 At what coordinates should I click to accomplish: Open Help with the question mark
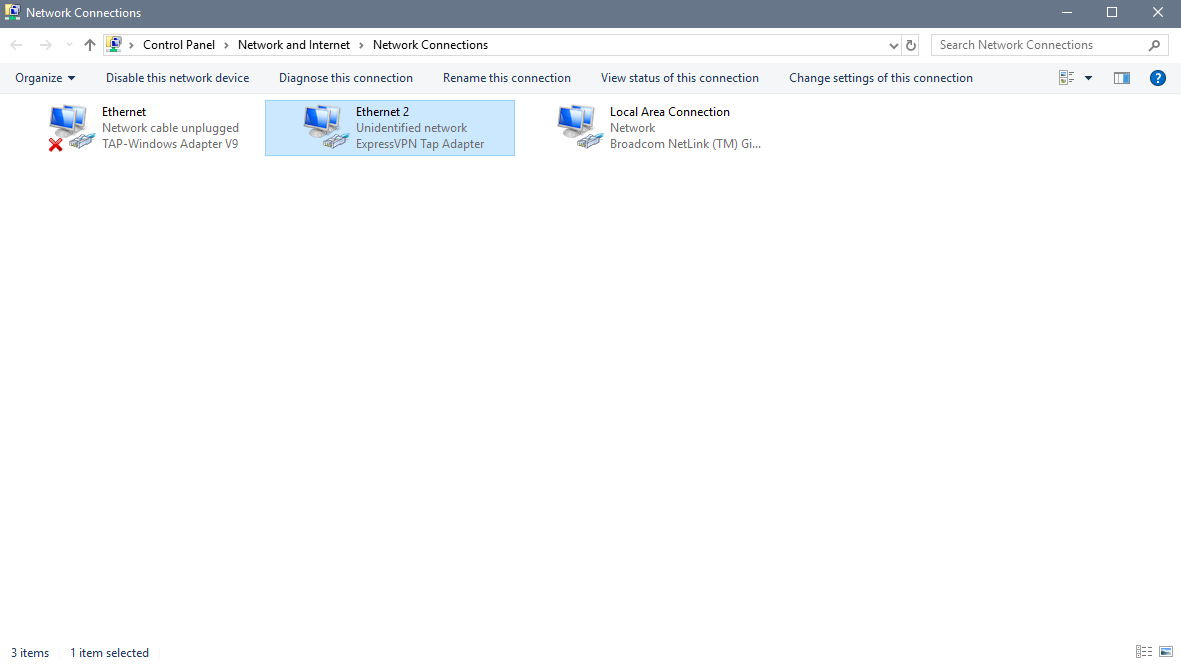click(x=1158, y=78)
